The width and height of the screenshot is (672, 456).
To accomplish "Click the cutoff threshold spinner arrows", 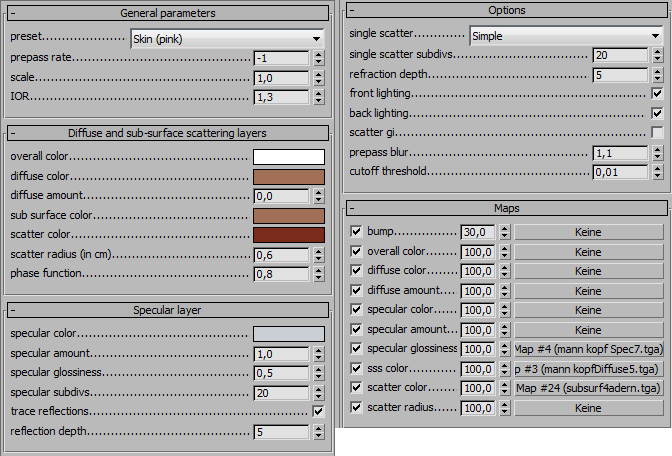I will coord(658,172).
